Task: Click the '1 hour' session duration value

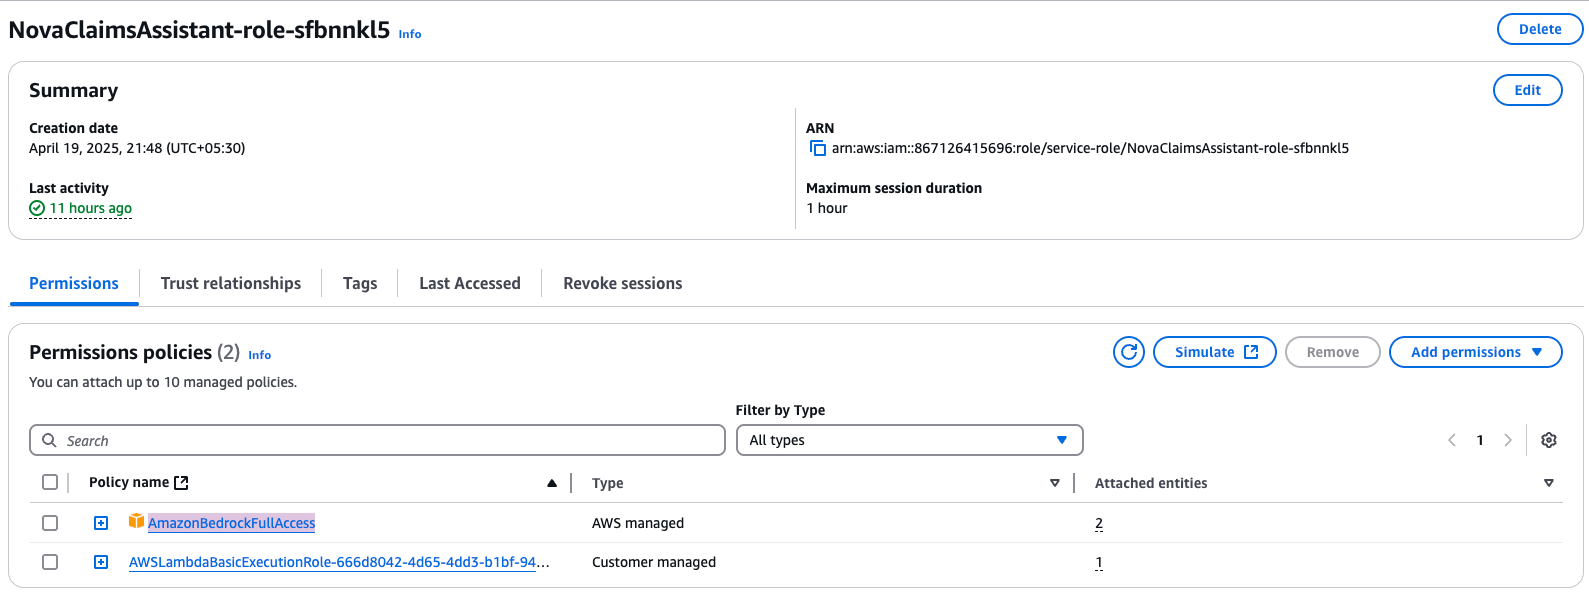Action: [x=827, y=208]
